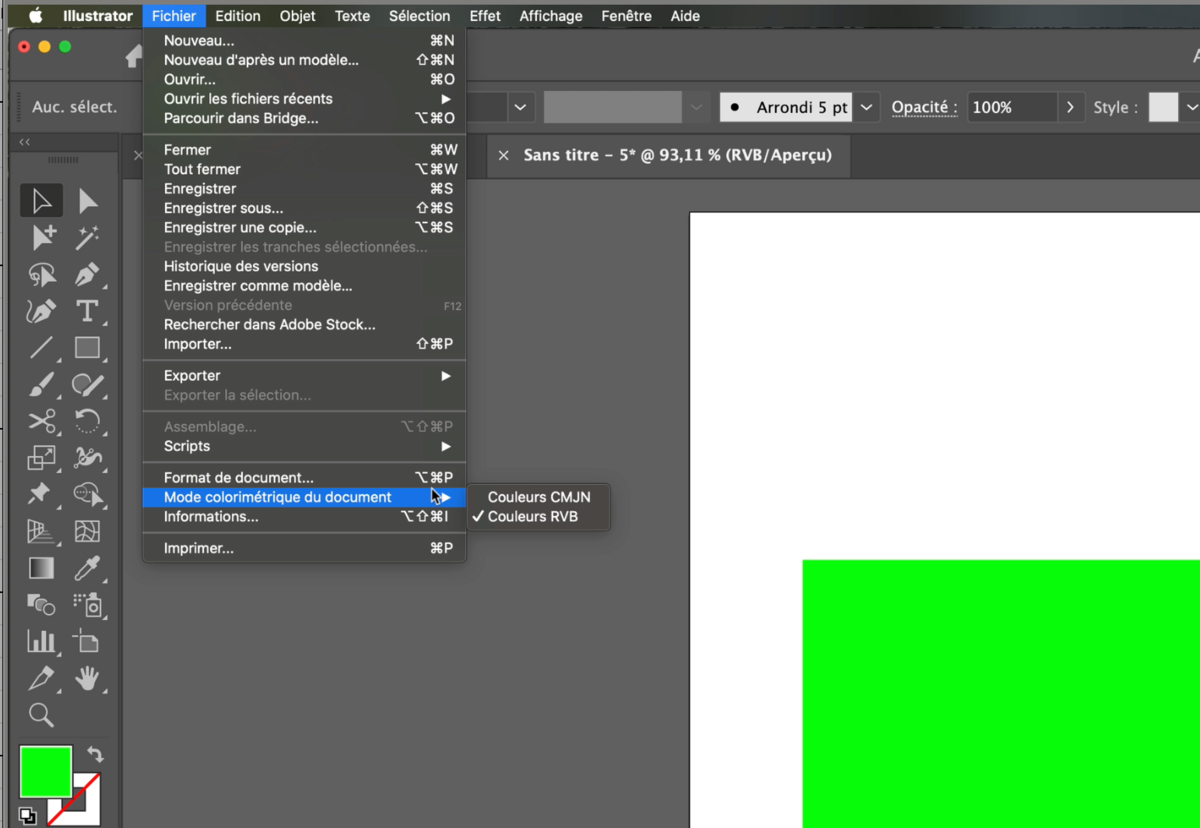Viewport: 1200px width, 828px height.
Task: Select the Pen tool
Action: tap(88, 274)
